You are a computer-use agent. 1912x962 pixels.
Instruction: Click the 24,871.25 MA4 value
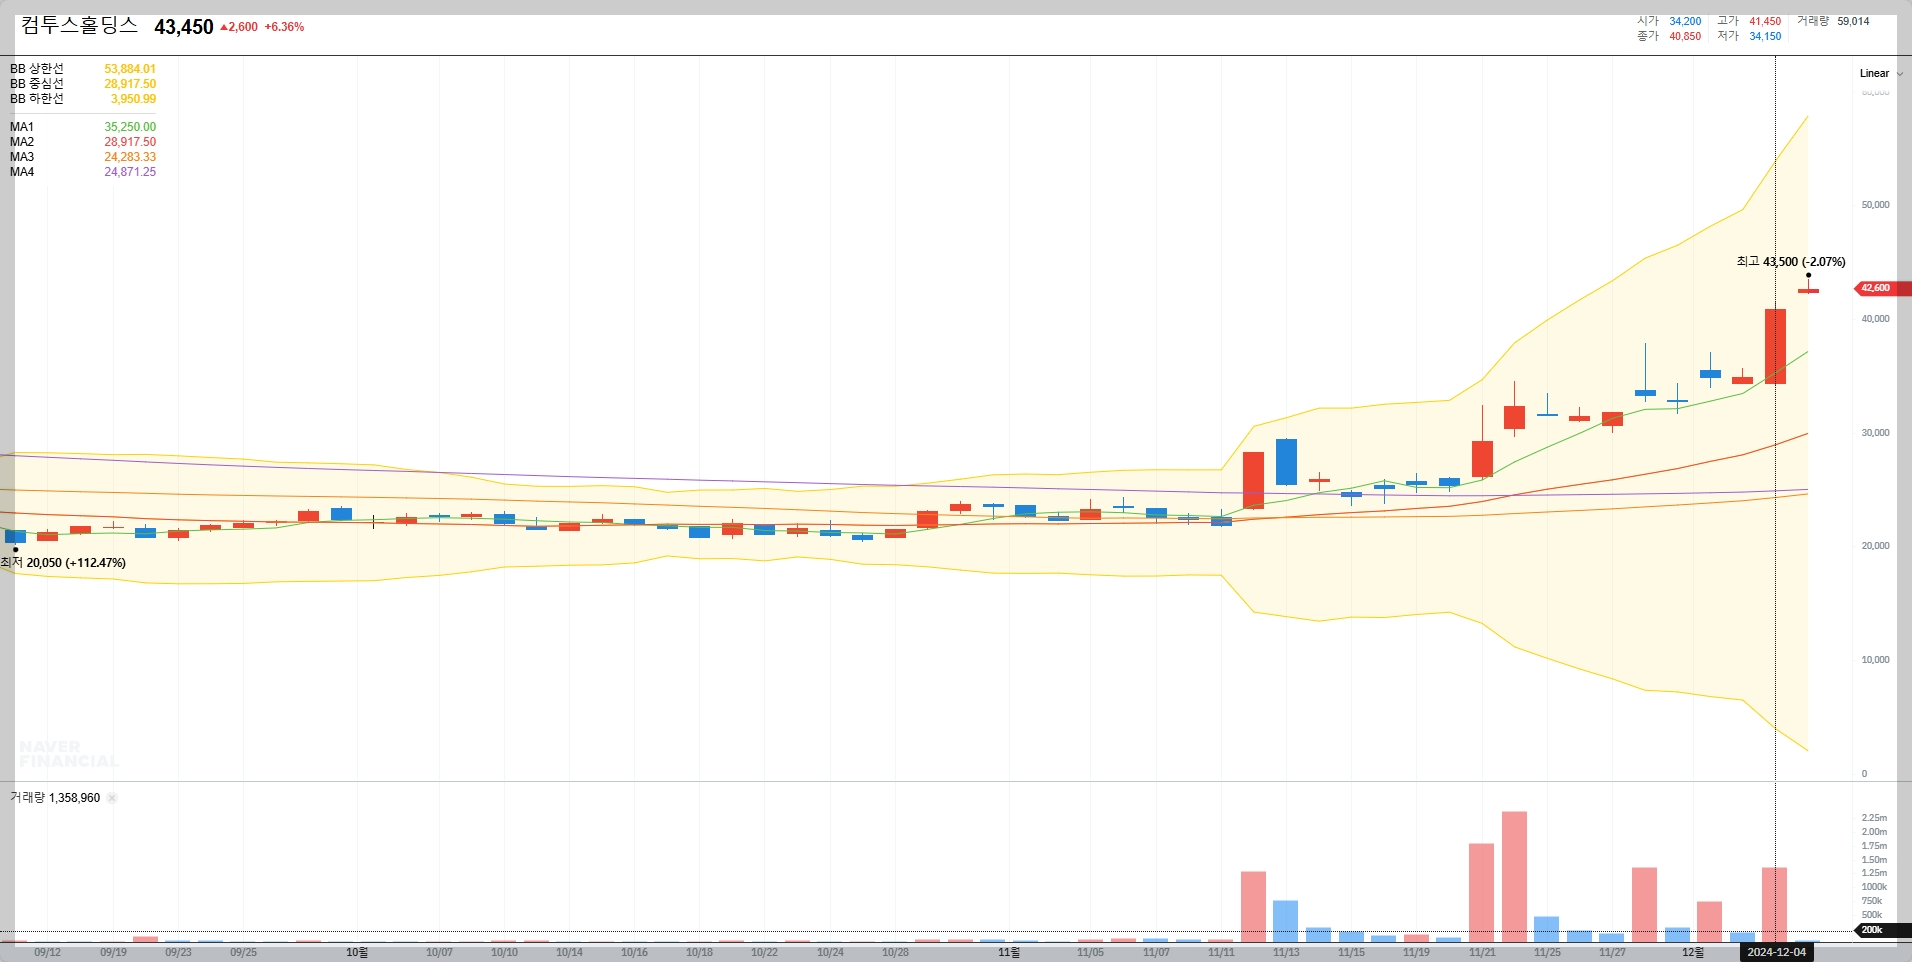click(130, 172)
